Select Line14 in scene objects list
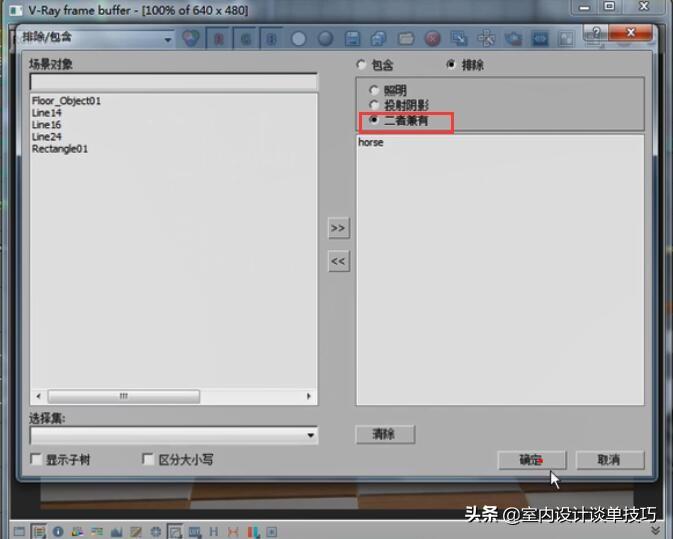 pyautogui.click(x=46, y=113)
